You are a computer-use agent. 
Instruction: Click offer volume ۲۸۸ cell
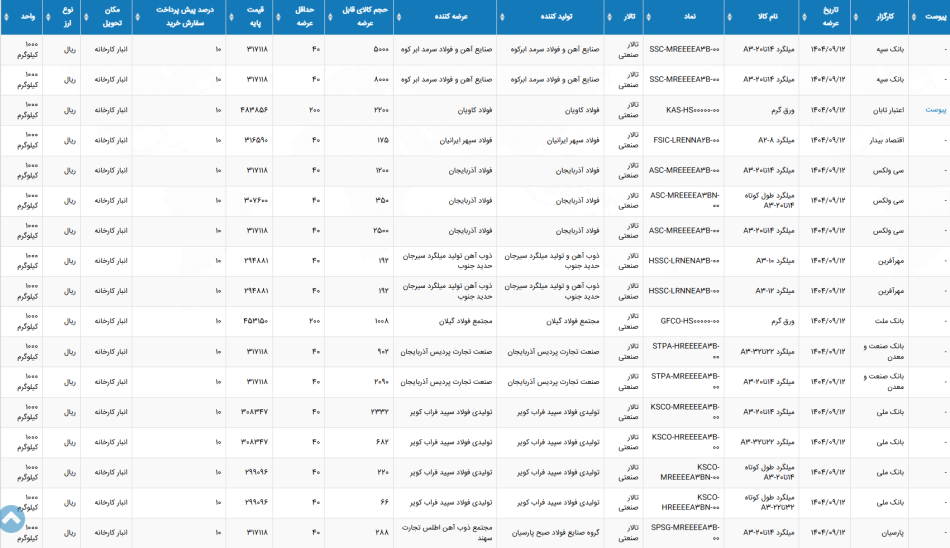pyautogui.click(x=359, y=533)
